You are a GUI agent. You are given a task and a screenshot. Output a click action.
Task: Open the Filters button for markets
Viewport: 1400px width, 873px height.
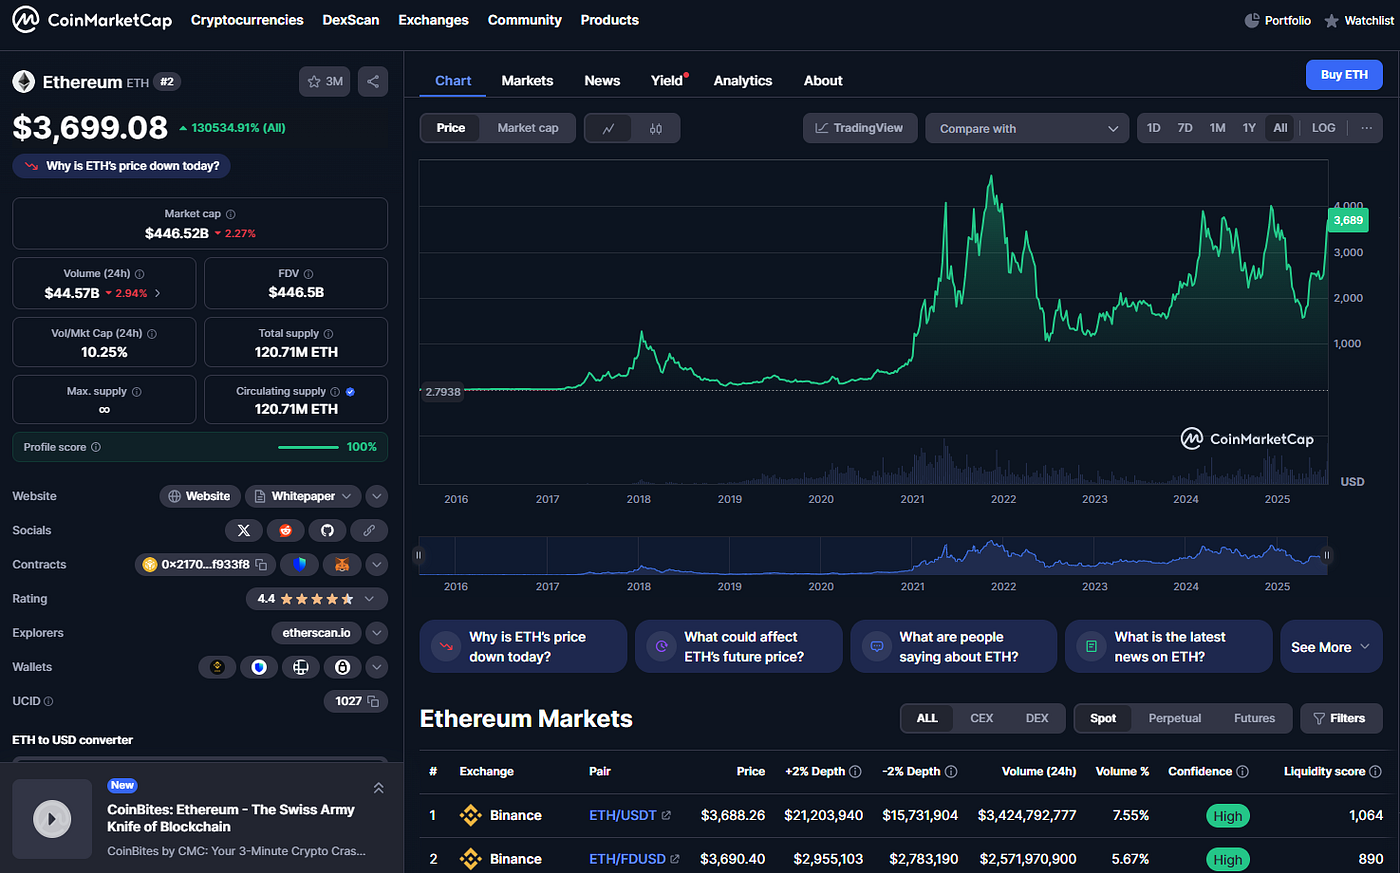coord(1341,718)
